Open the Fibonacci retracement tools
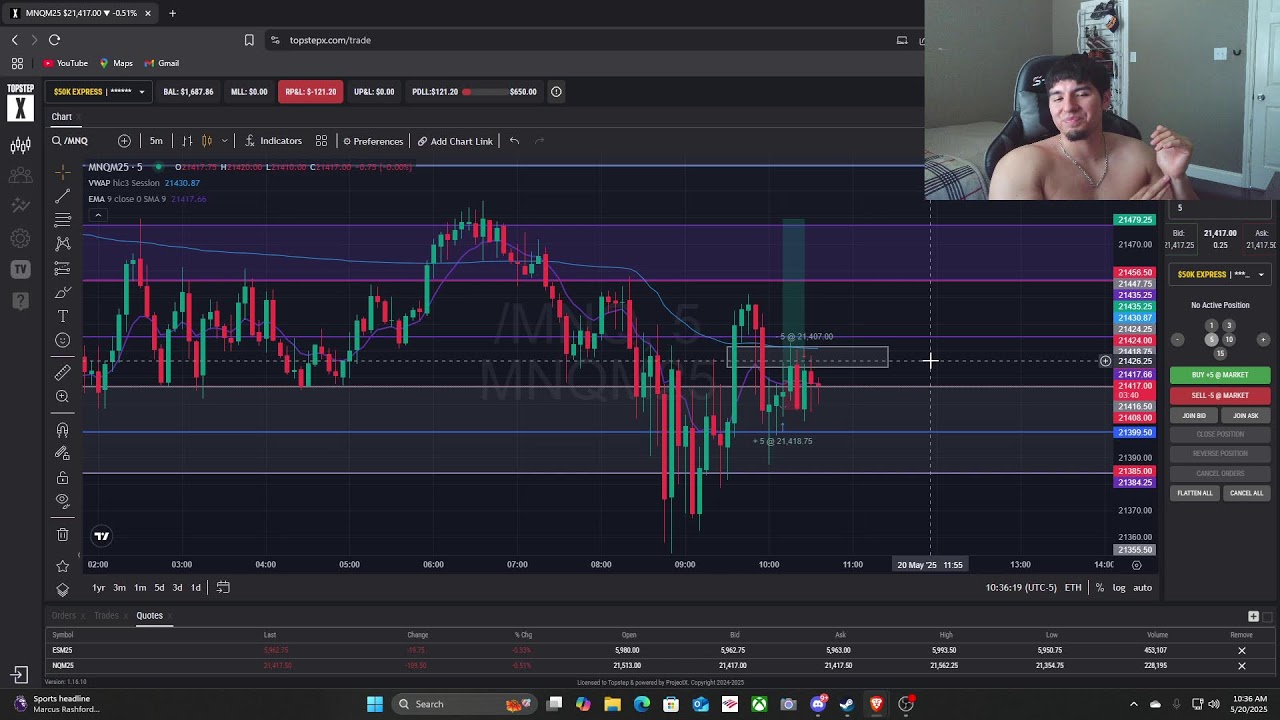1280x720 pixels. 62,220
